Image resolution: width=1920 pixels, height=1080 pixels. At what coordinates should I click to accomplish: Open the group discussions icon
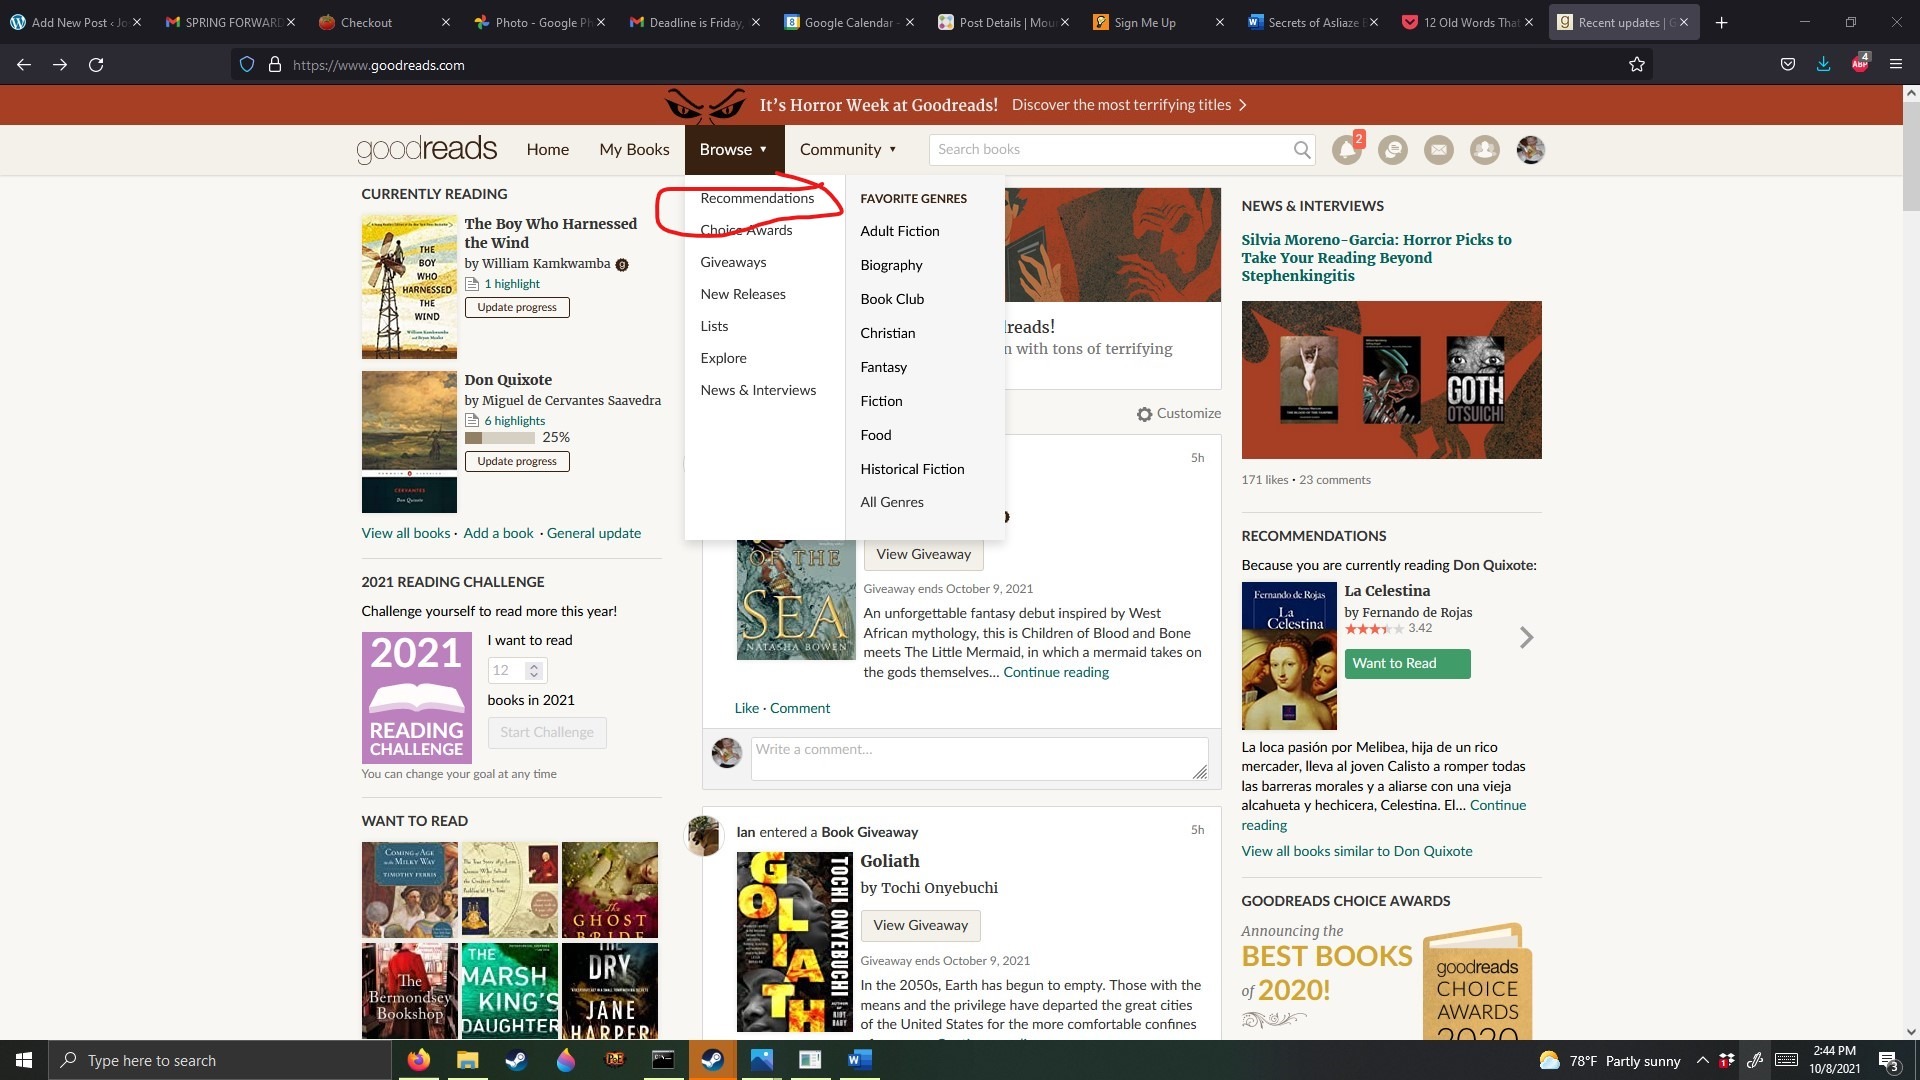pyautogui.click(x=1392, y=150)
